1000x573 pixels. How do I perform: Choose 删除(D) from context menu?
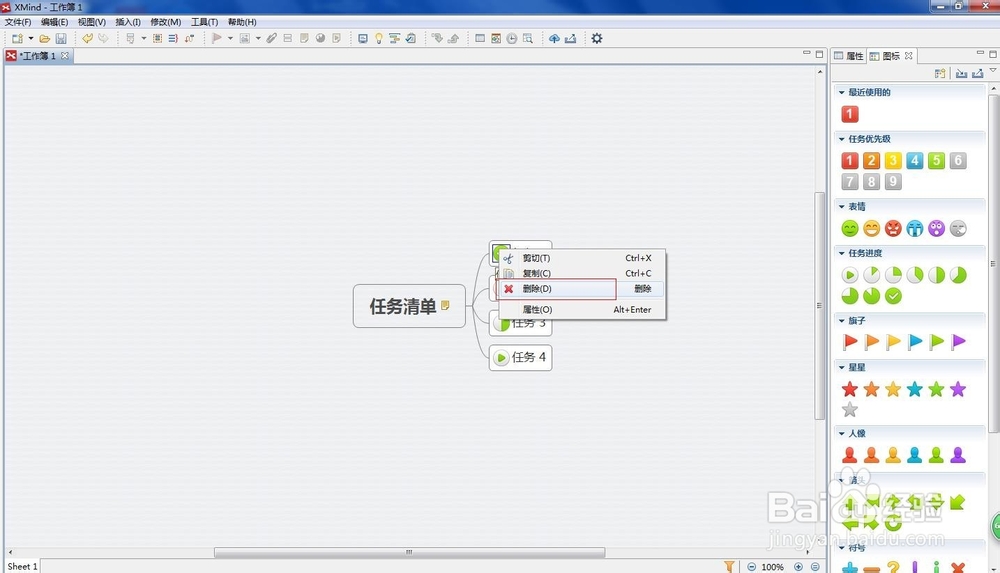pyautogui.click(x=582, y=288)
